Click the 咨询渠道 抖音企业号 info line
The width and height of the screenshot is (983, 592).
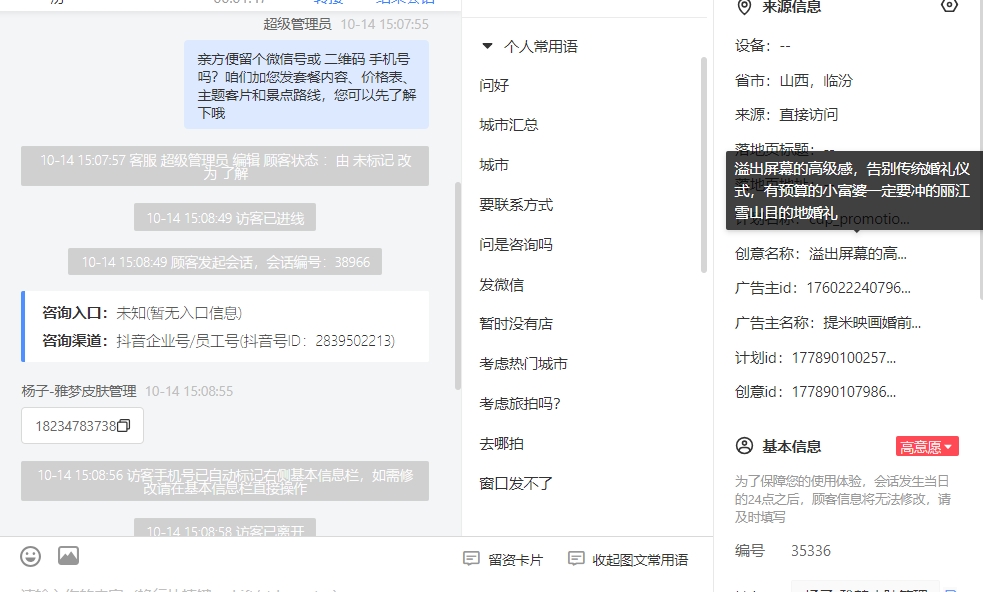click(219, 341)
